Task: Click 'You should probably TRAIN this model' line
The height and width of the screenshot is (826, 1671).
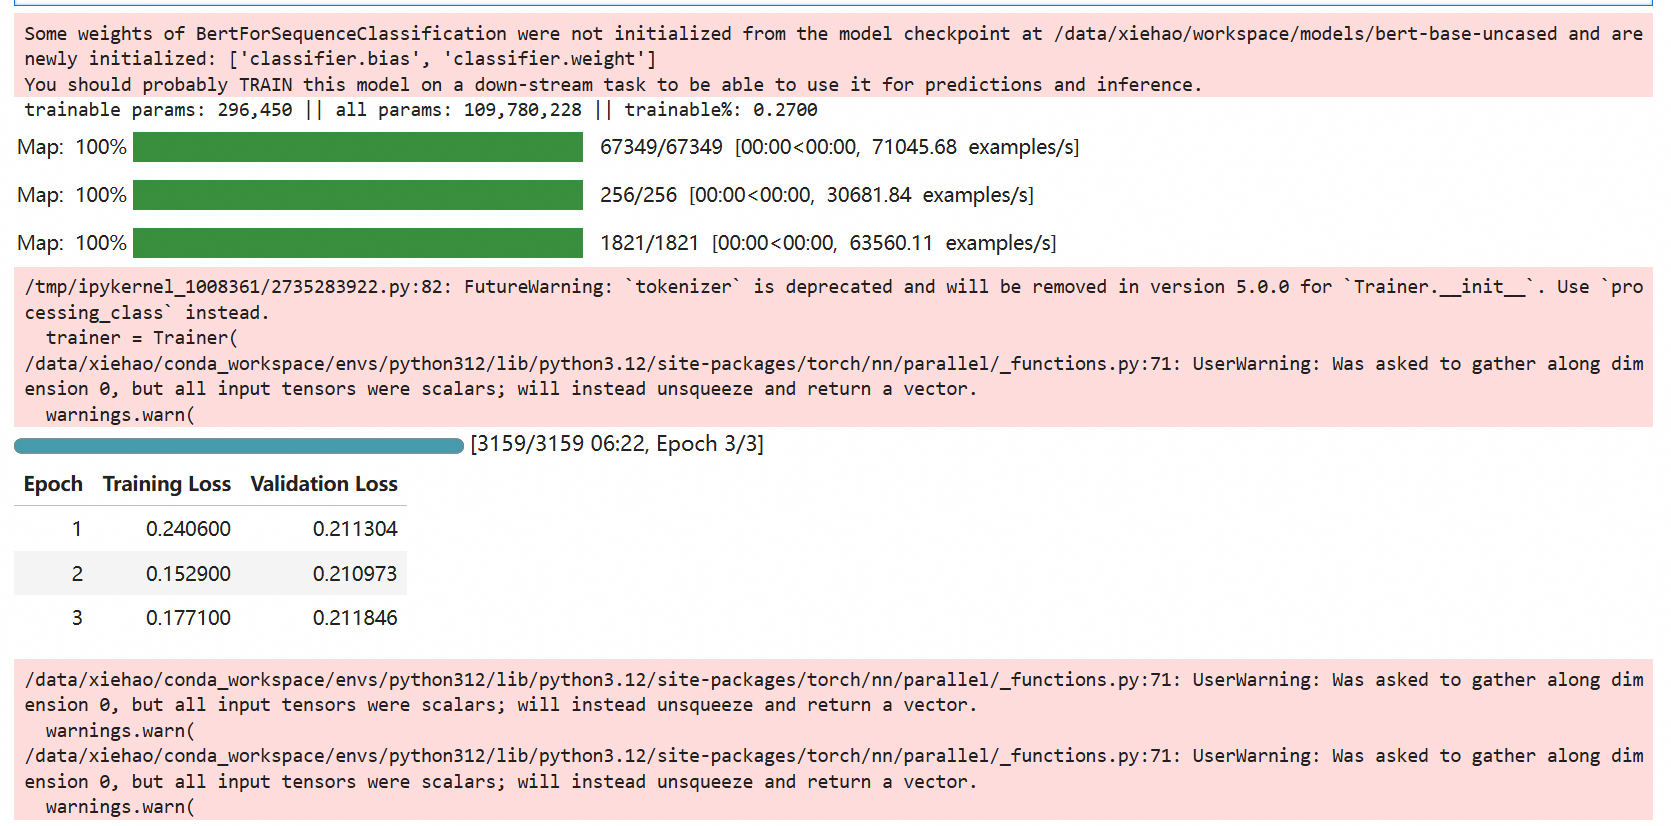Action: coord(613,85)
